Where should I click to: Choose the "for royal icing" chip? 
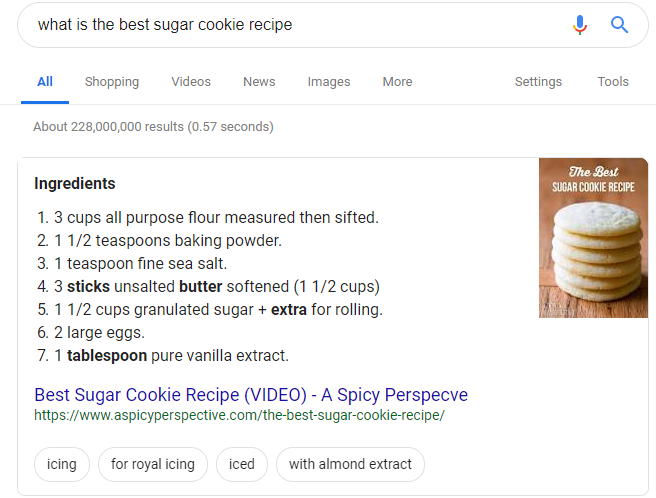(153, 464)
